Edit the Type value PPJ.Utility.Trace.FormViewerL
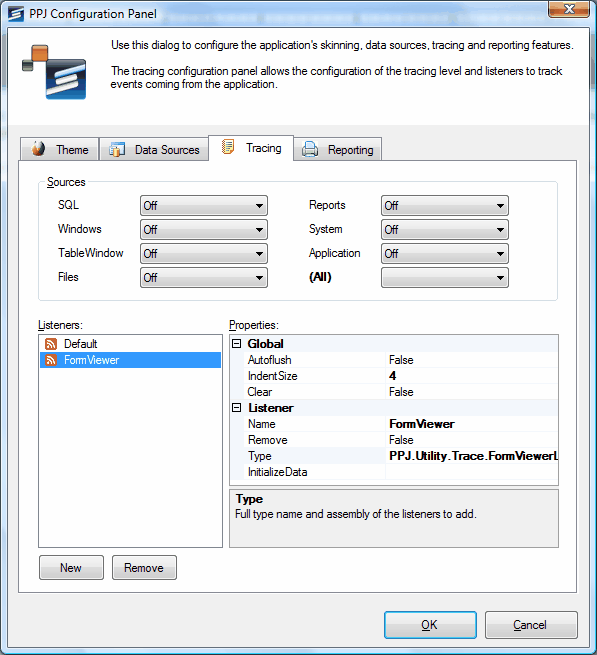The image size is (597, 655). (x=471, y=456)
